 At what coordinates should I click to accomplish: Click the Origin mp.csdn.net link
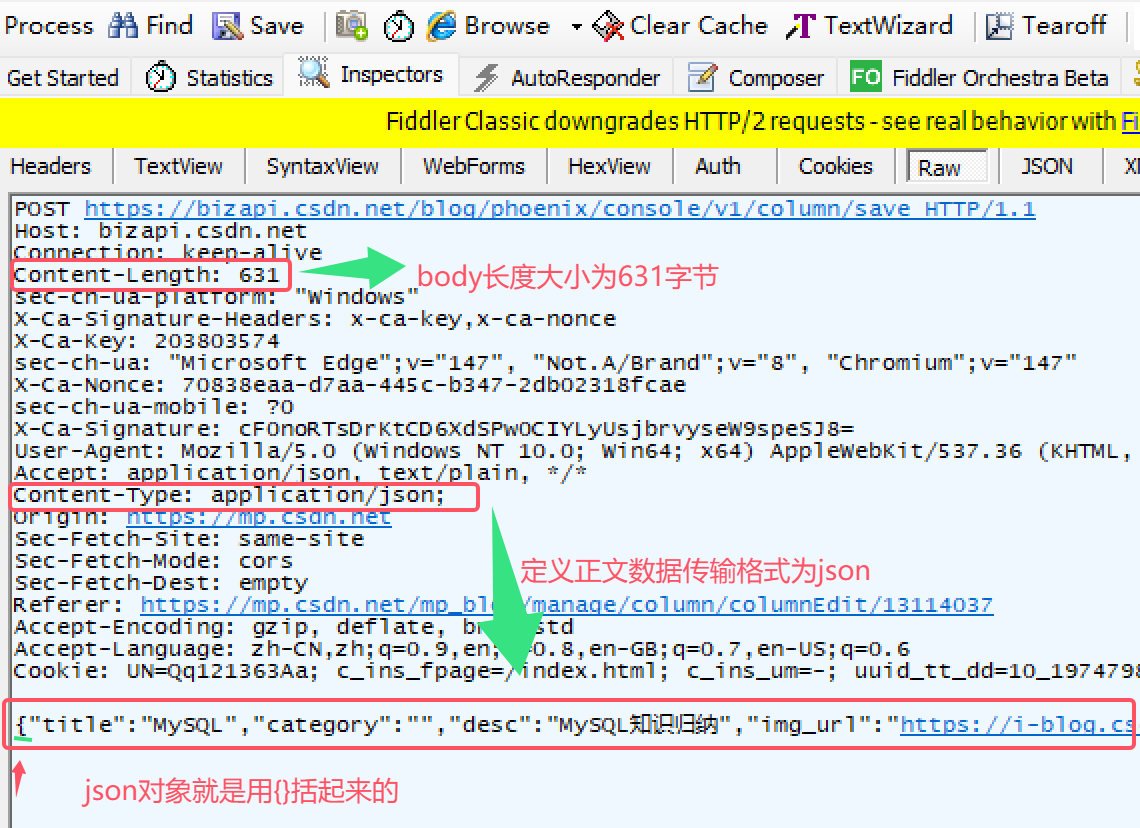pos(258,517)
